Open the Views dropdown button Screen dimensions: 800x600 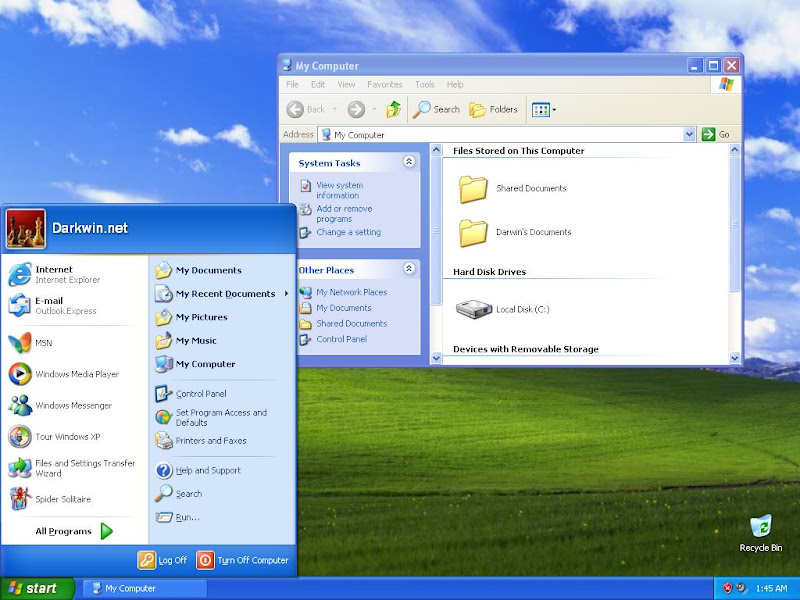544,109
